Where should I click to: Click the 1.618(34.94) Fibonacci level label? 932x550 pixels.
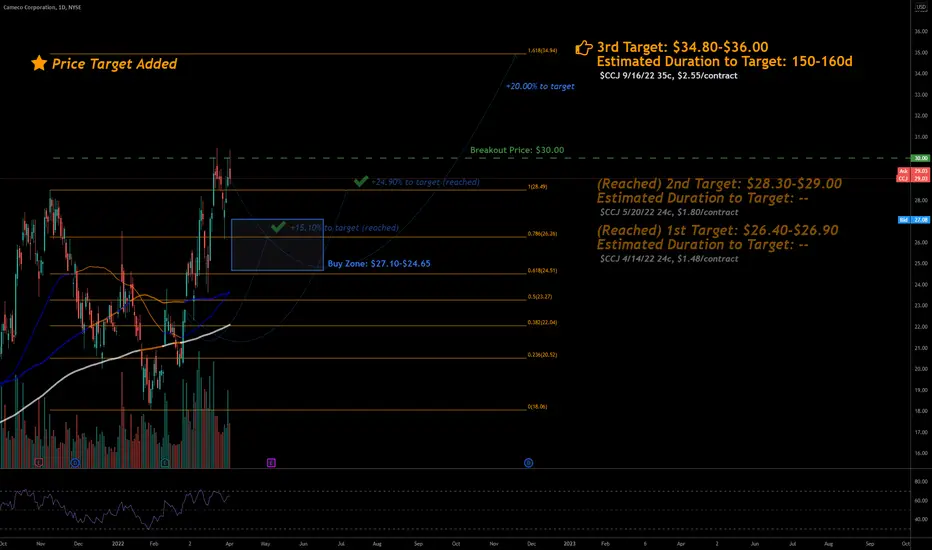point(543,51)
